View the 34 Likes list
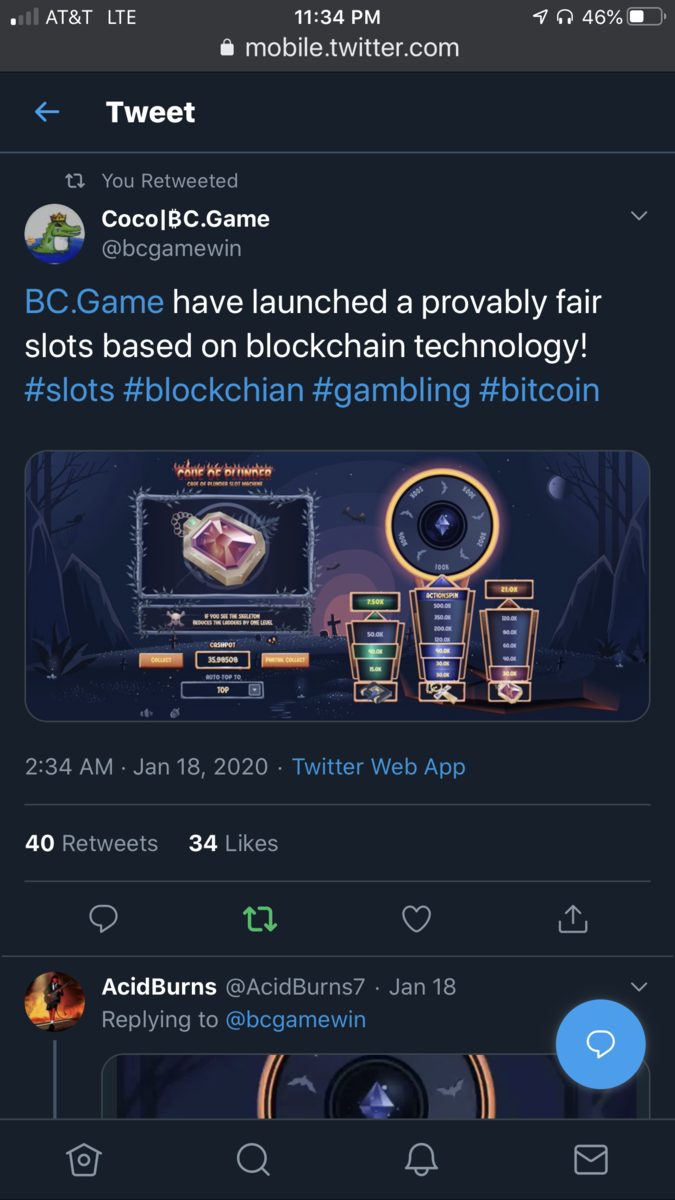This screenshot has height=1200, width=675. 233,843
